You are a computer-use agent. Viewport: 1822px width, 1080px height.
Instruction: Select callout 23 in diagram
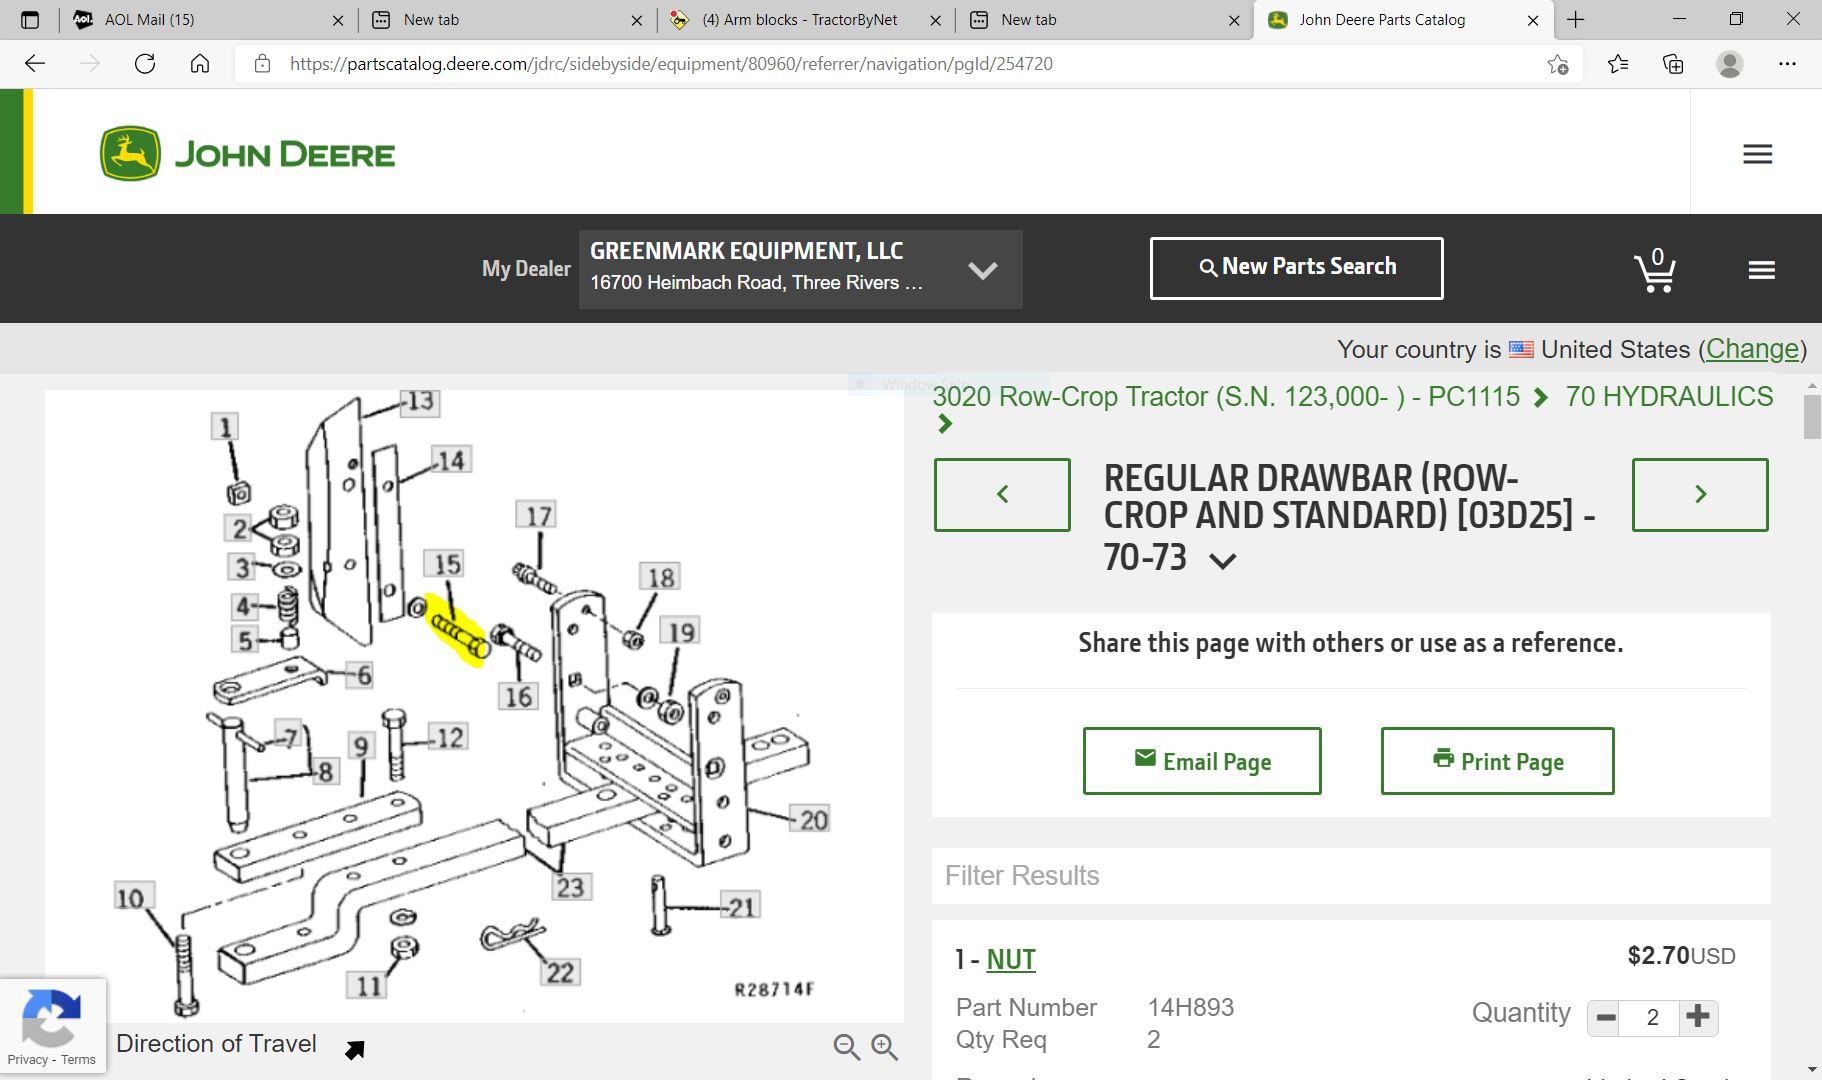click(x=570, y=887)
